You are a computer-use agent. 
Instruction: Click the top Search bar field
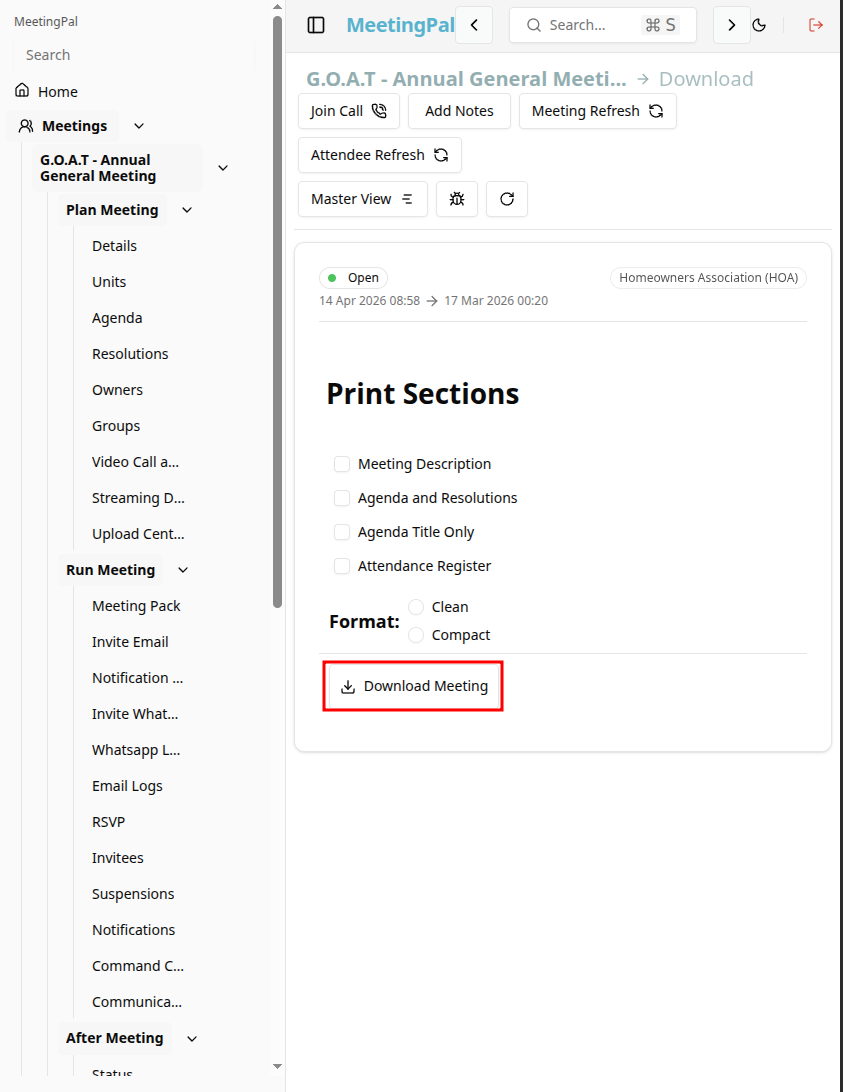[603, 25]
